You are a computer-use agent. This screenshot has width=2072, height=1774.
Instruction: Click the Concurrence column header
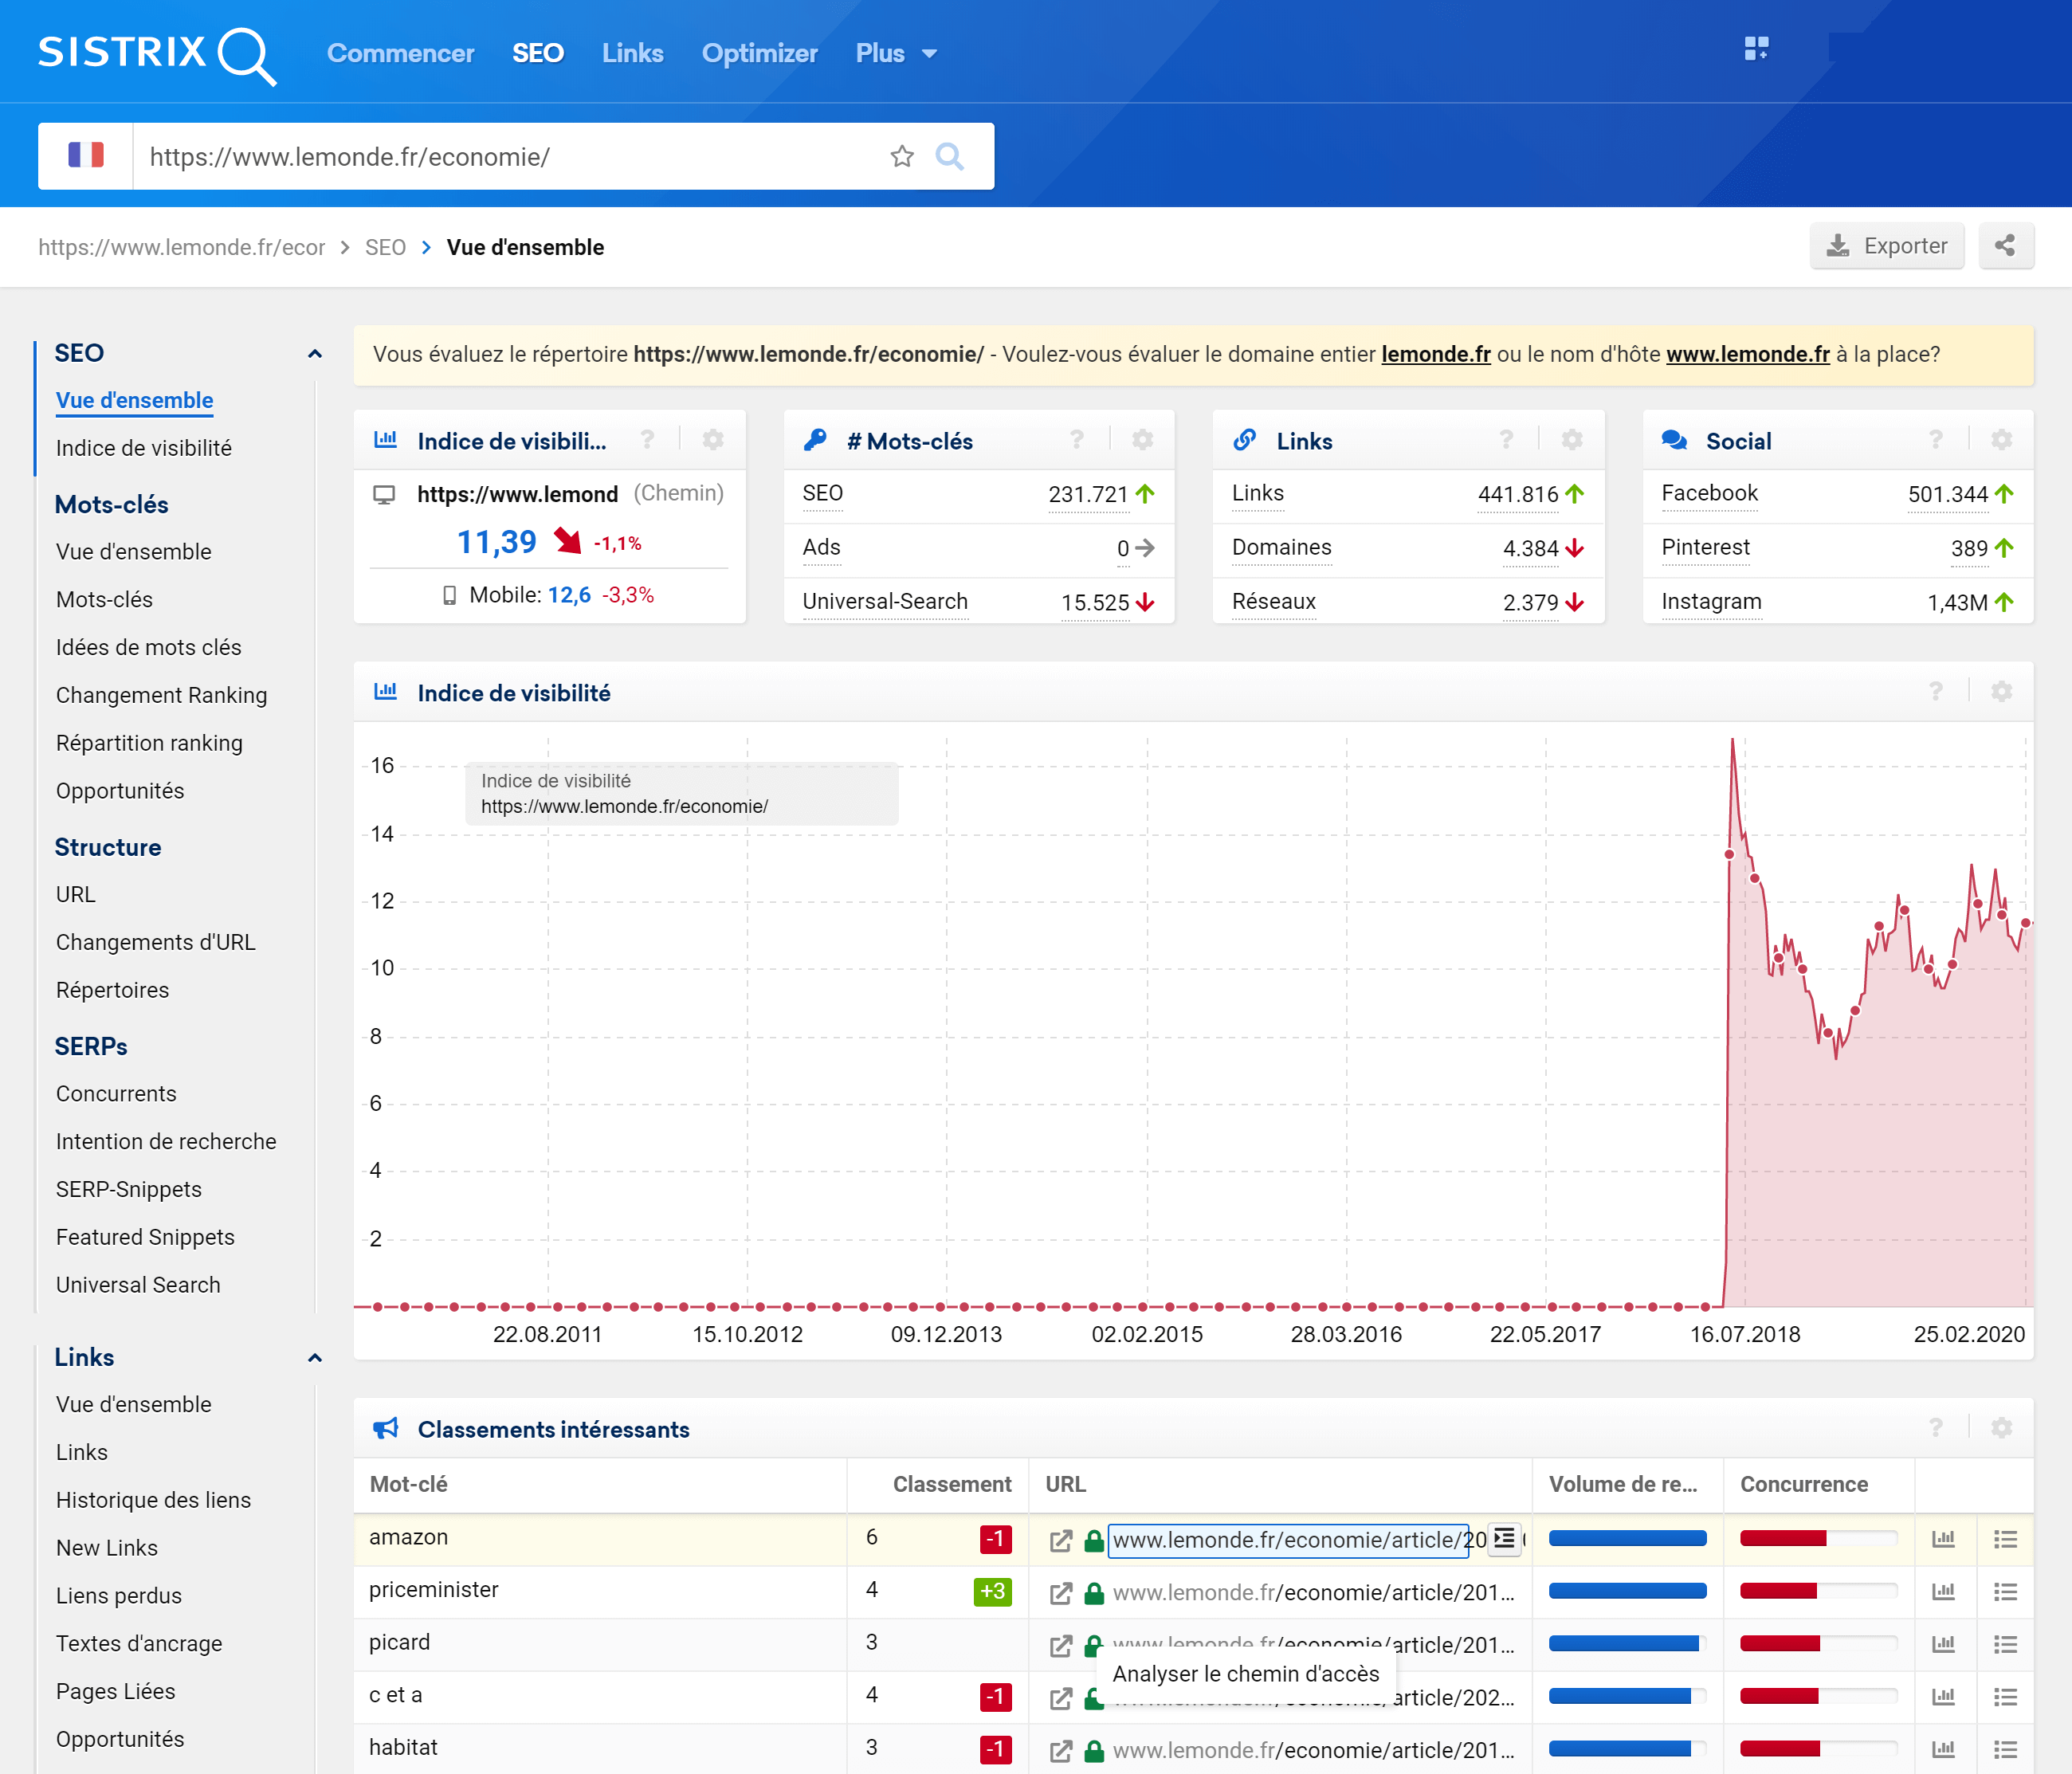click(x=1804, y=1484)
